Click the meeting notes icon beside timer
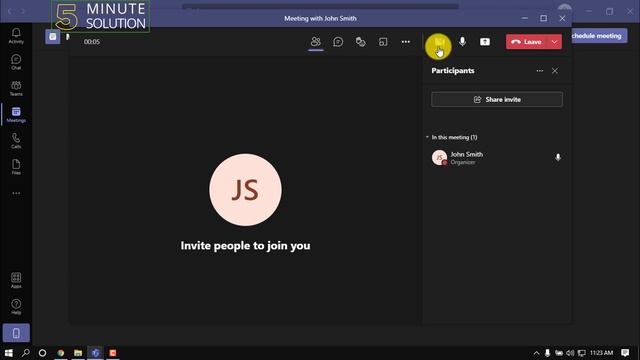This screenshot has width=640, height=360. coord(53,37)
